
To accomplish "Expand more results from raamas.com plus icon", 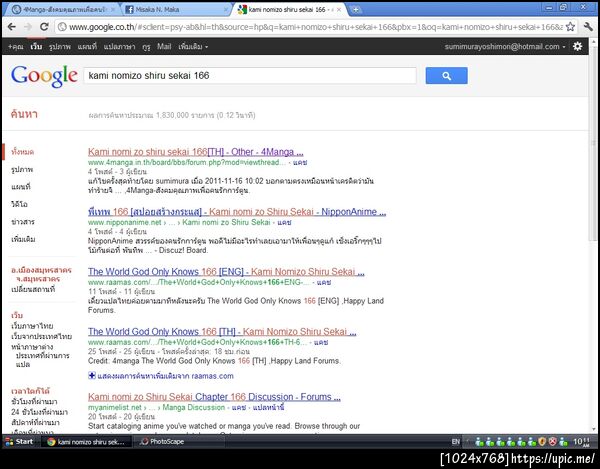I will (x=92, y=375).
